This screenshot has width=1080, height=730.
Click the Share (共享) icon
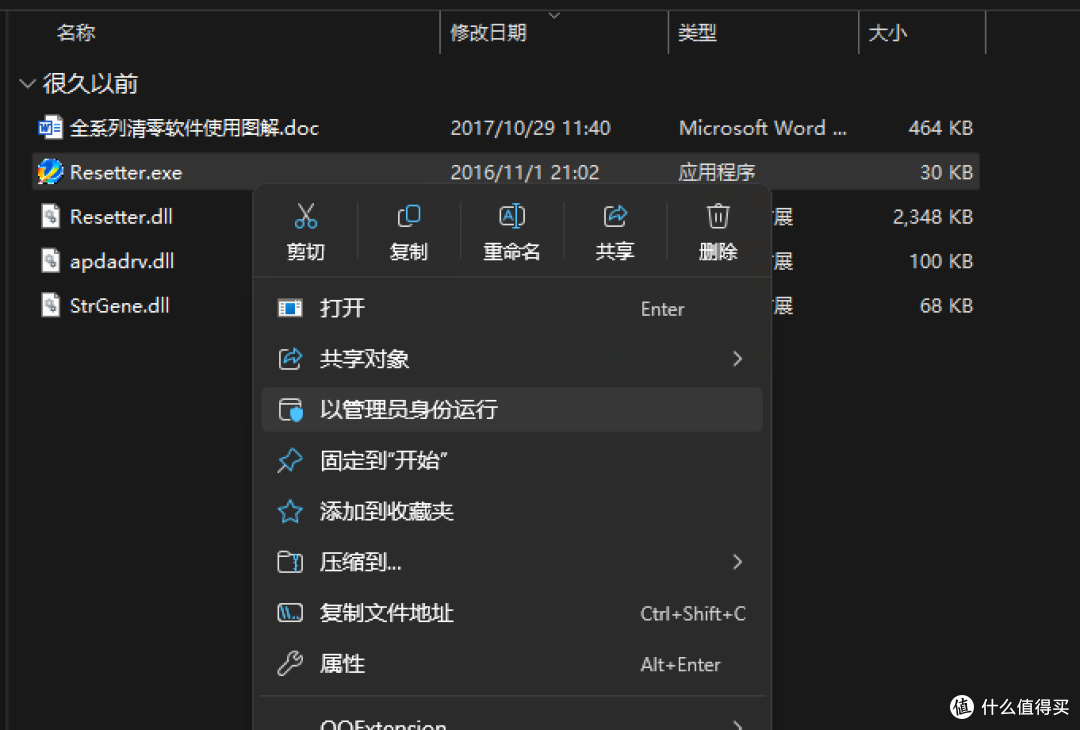click(614, 216)
